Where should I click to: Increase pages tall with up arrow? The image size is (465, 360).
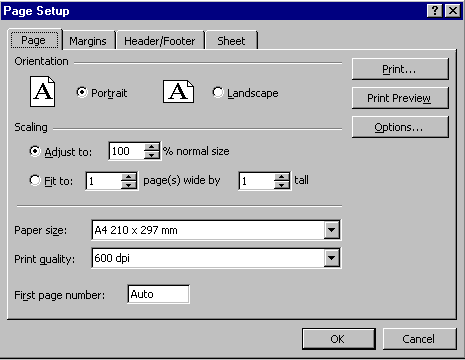(x=282, y=177)
